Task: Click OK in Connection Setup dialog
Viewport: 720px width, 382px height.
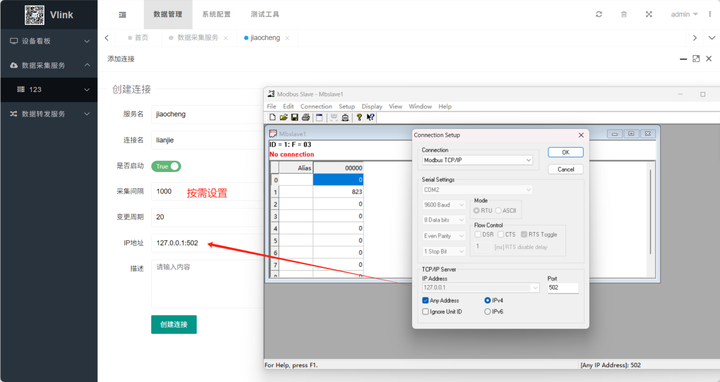Action: click(x=566, y=152)
